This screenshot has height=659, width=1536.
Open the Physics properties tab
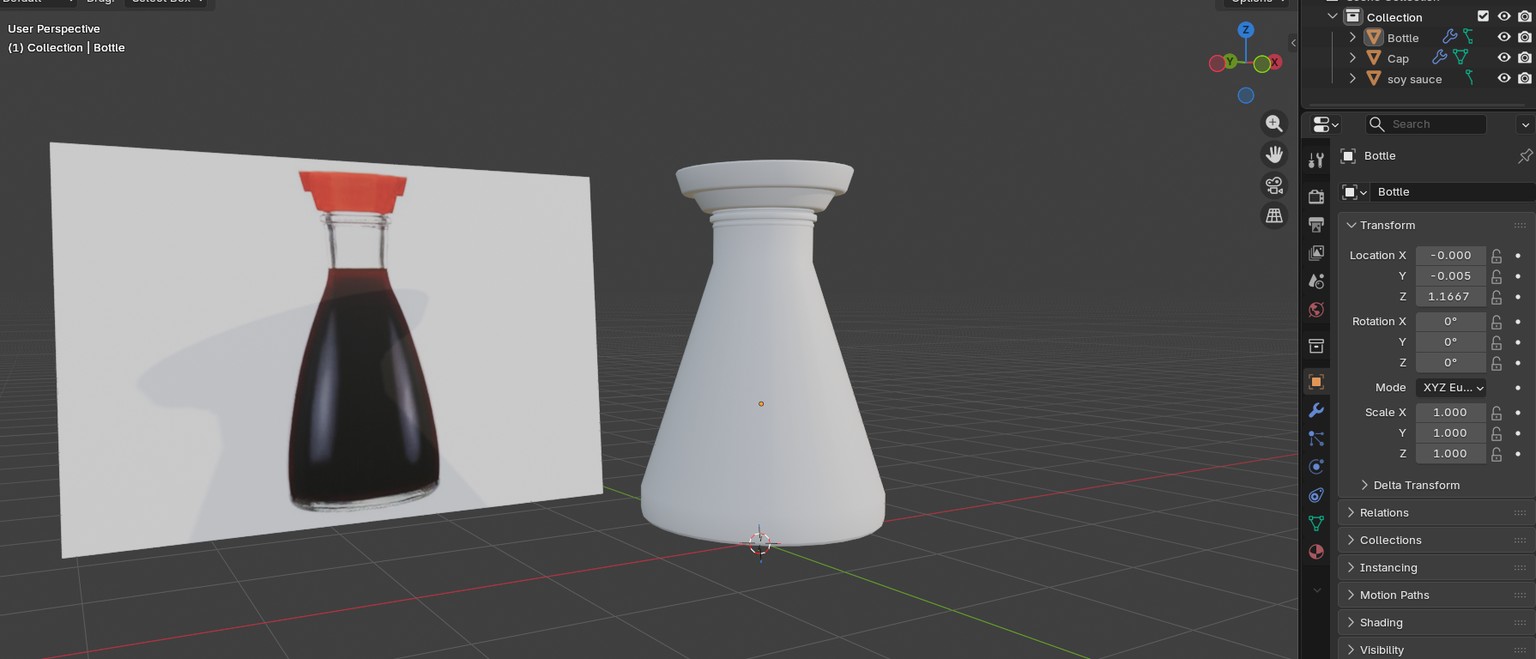[x=1316, y=466]
